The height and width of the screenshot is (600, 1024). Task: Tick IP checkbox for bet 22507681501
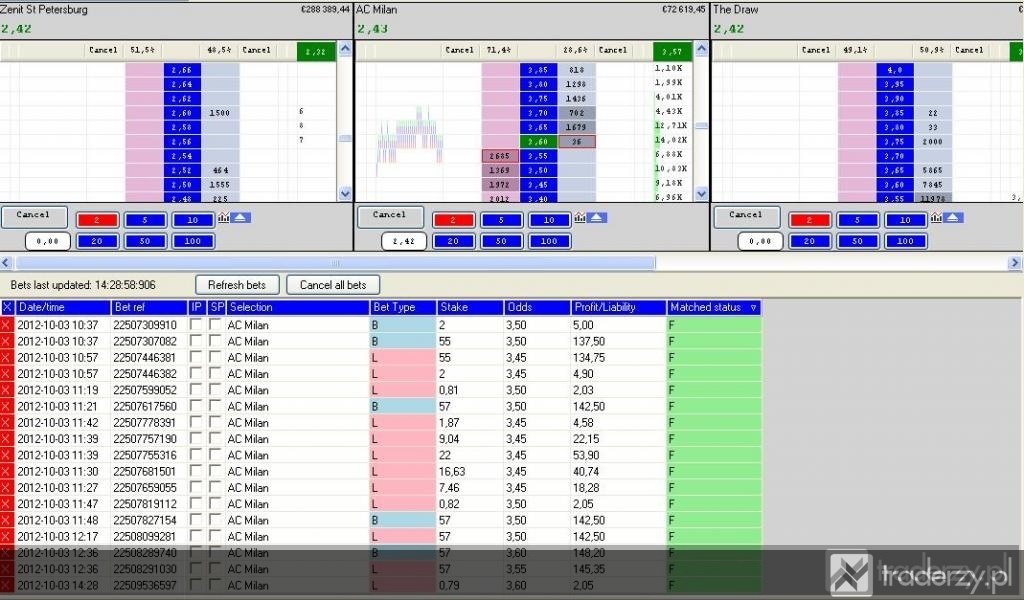click(x=195, y=471)
